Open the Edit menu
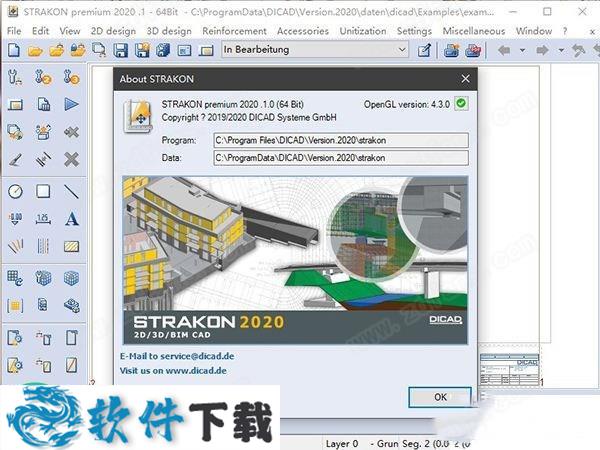 (40, 31)
